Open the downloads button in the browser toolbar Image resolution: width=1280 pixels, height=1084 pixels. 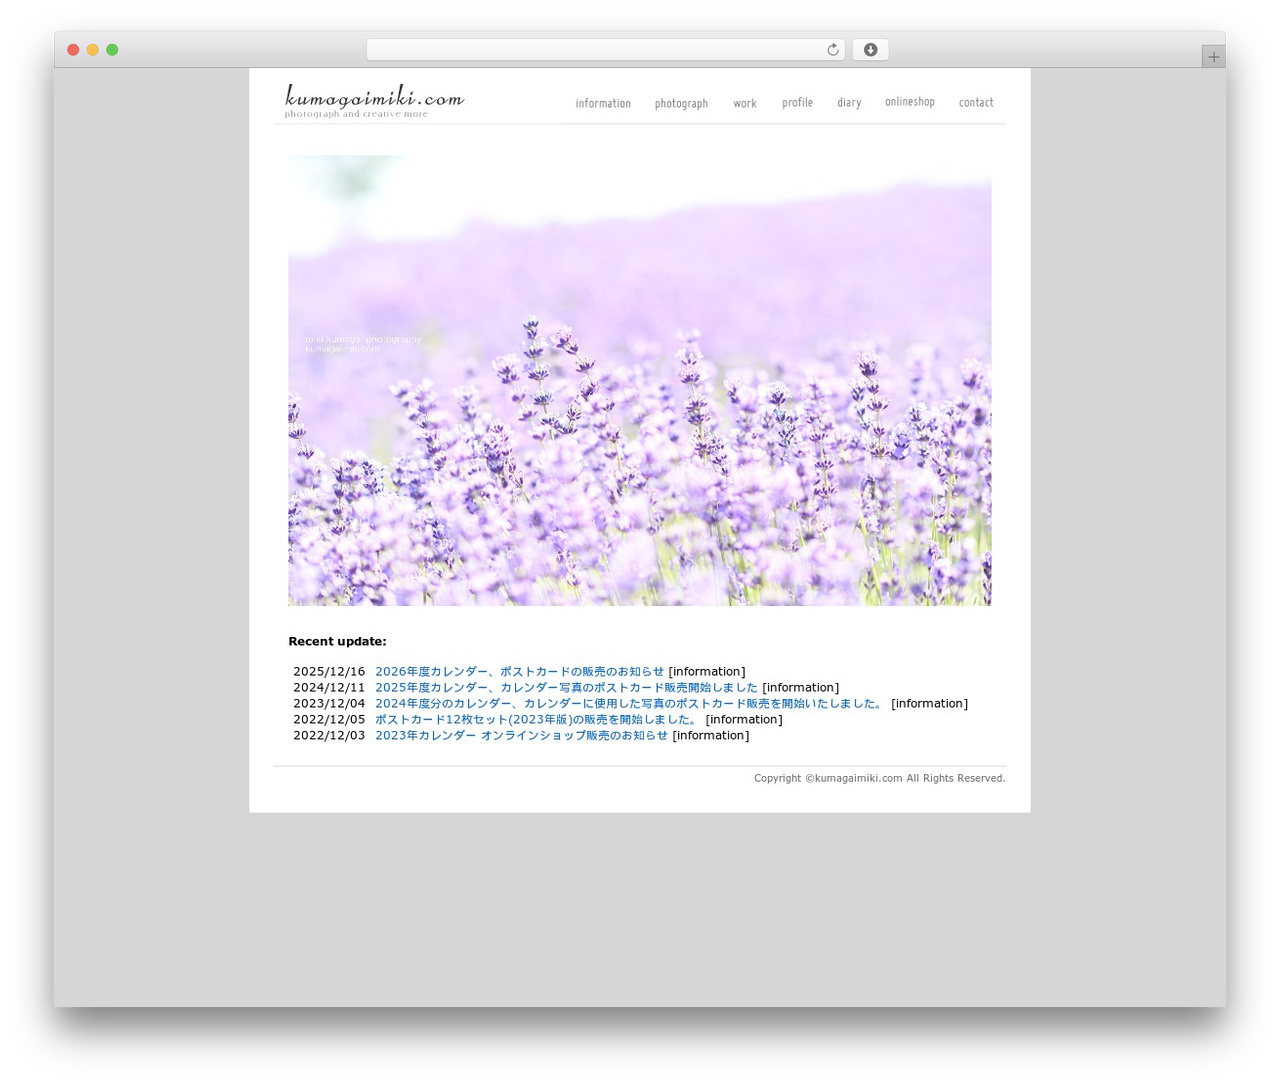coord(870,50)
